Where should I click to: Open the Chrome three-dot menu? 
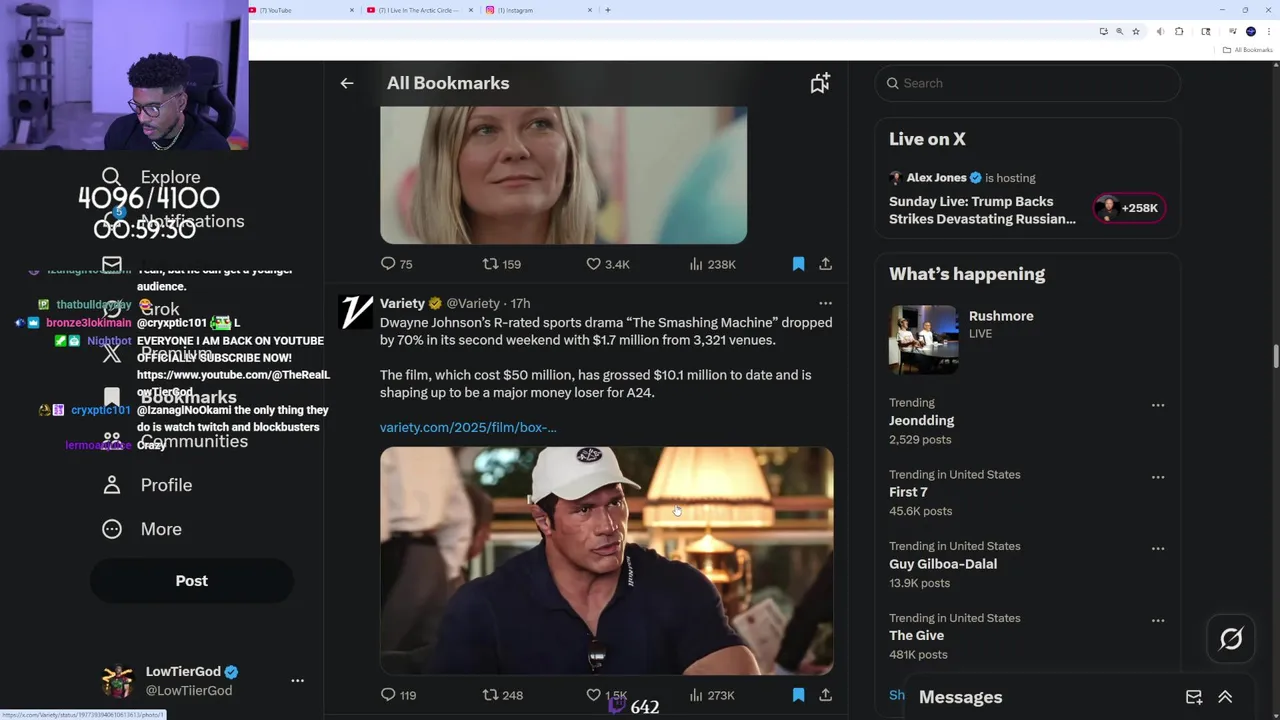(1268, 31)
